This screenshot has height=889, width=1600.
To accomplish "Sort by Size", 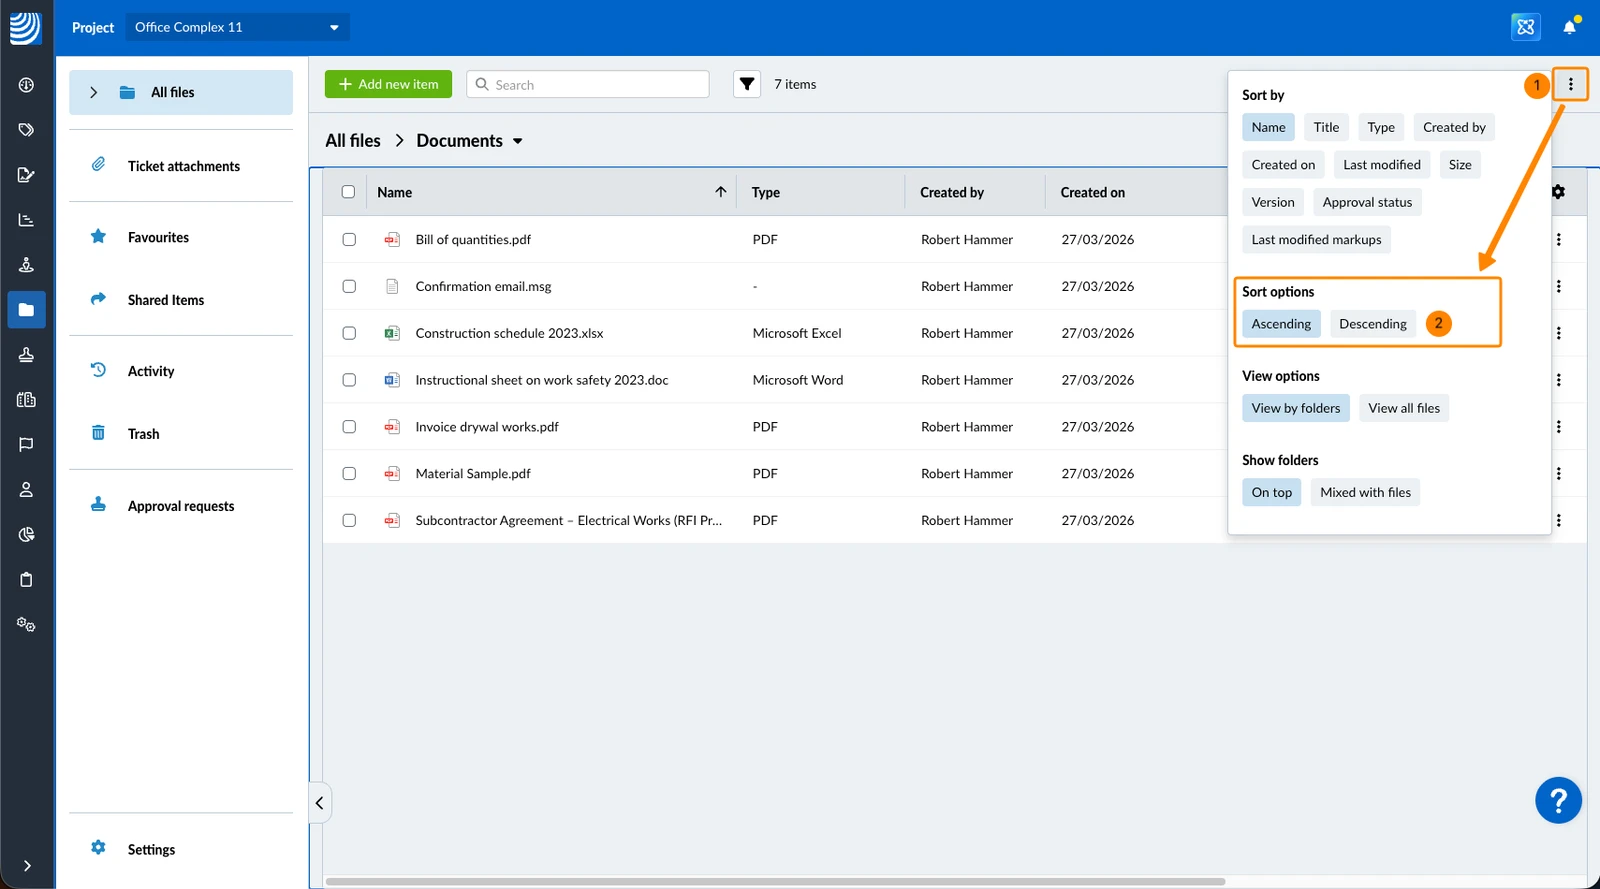I will tap(1460, 165).
